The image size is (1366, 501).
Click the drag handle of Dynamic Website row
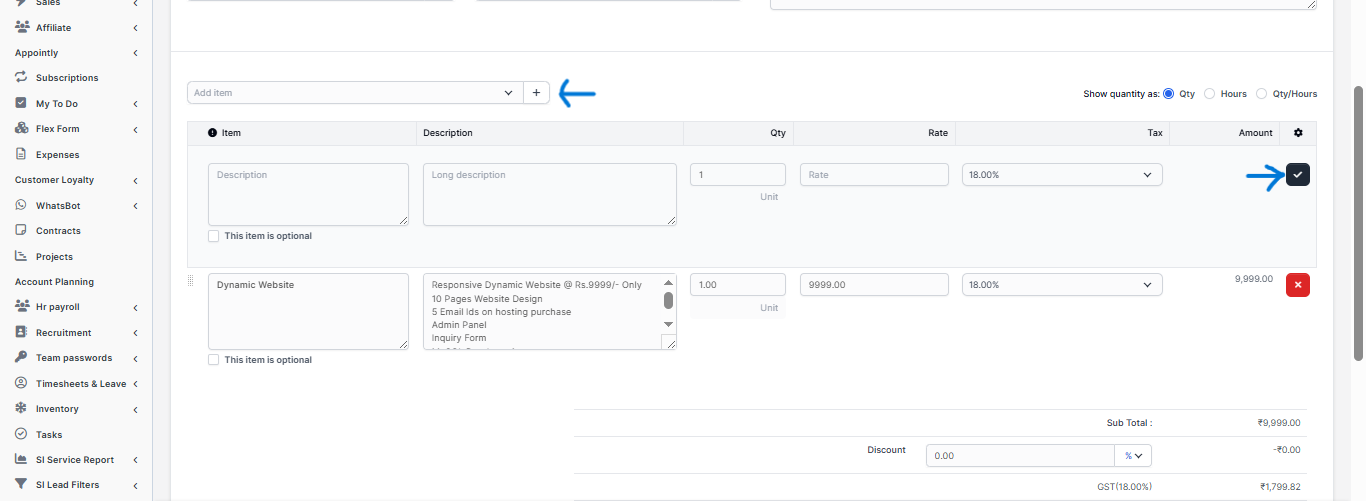191,281
